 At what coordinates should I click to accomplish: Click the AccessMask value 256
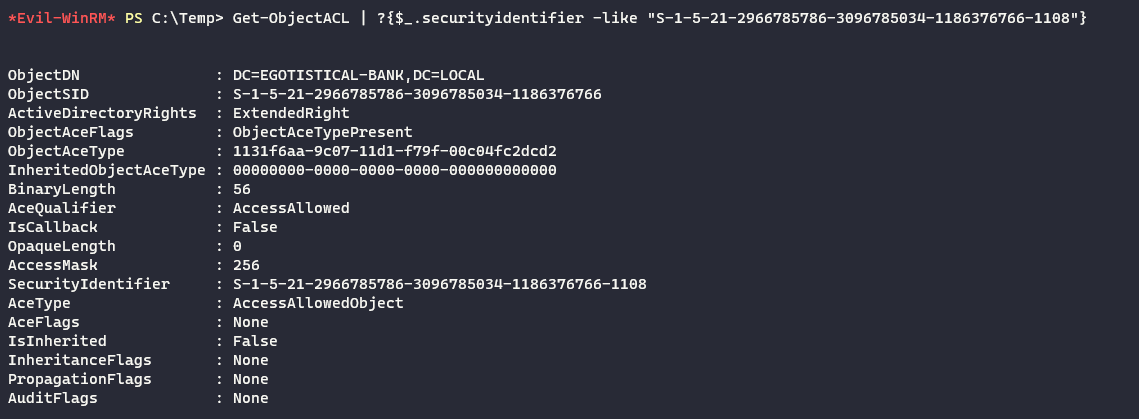click(x=246, y=265)
